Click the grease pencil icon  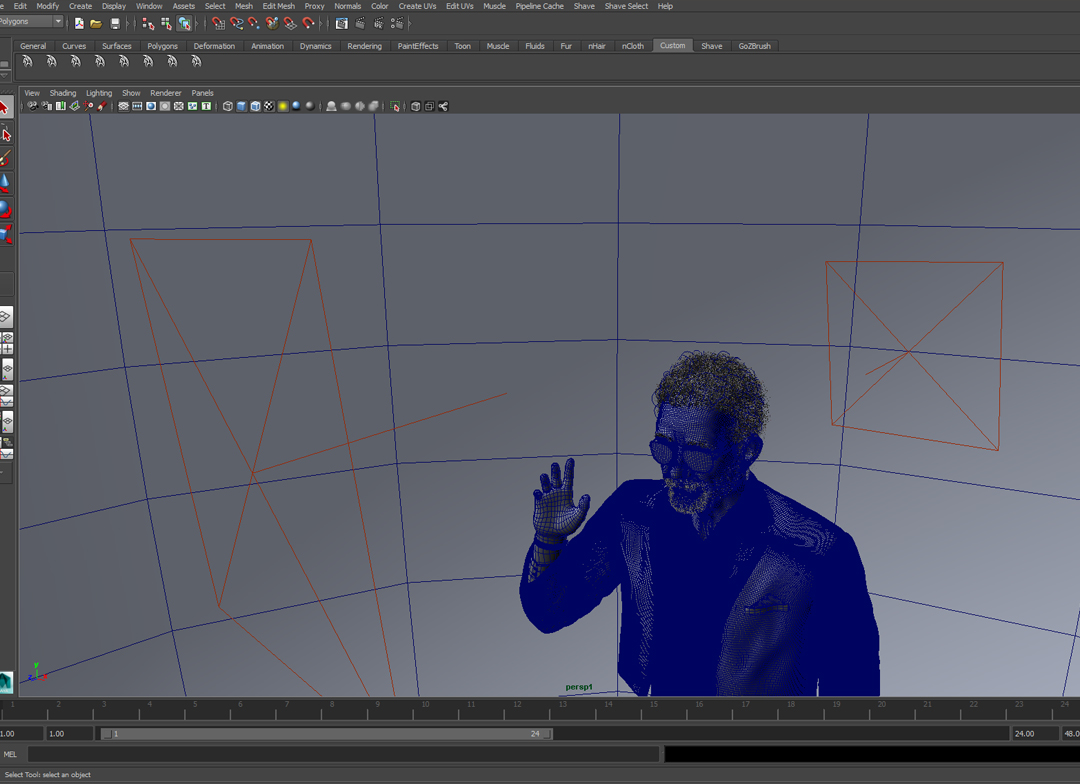point(102,106)
